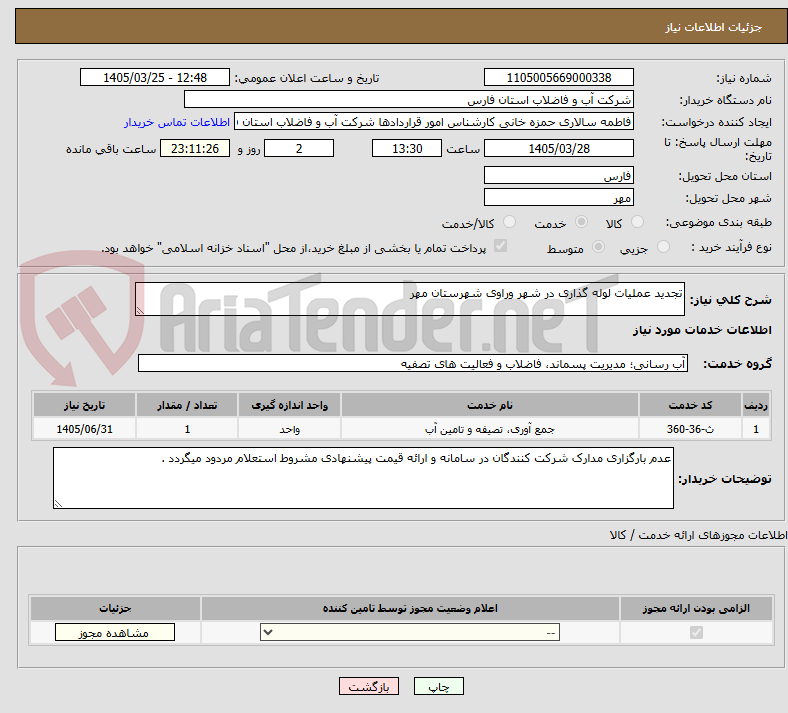Click the چاپ print button
The height and width of the screenshot is (713, 788).
(x=439, y=687)
